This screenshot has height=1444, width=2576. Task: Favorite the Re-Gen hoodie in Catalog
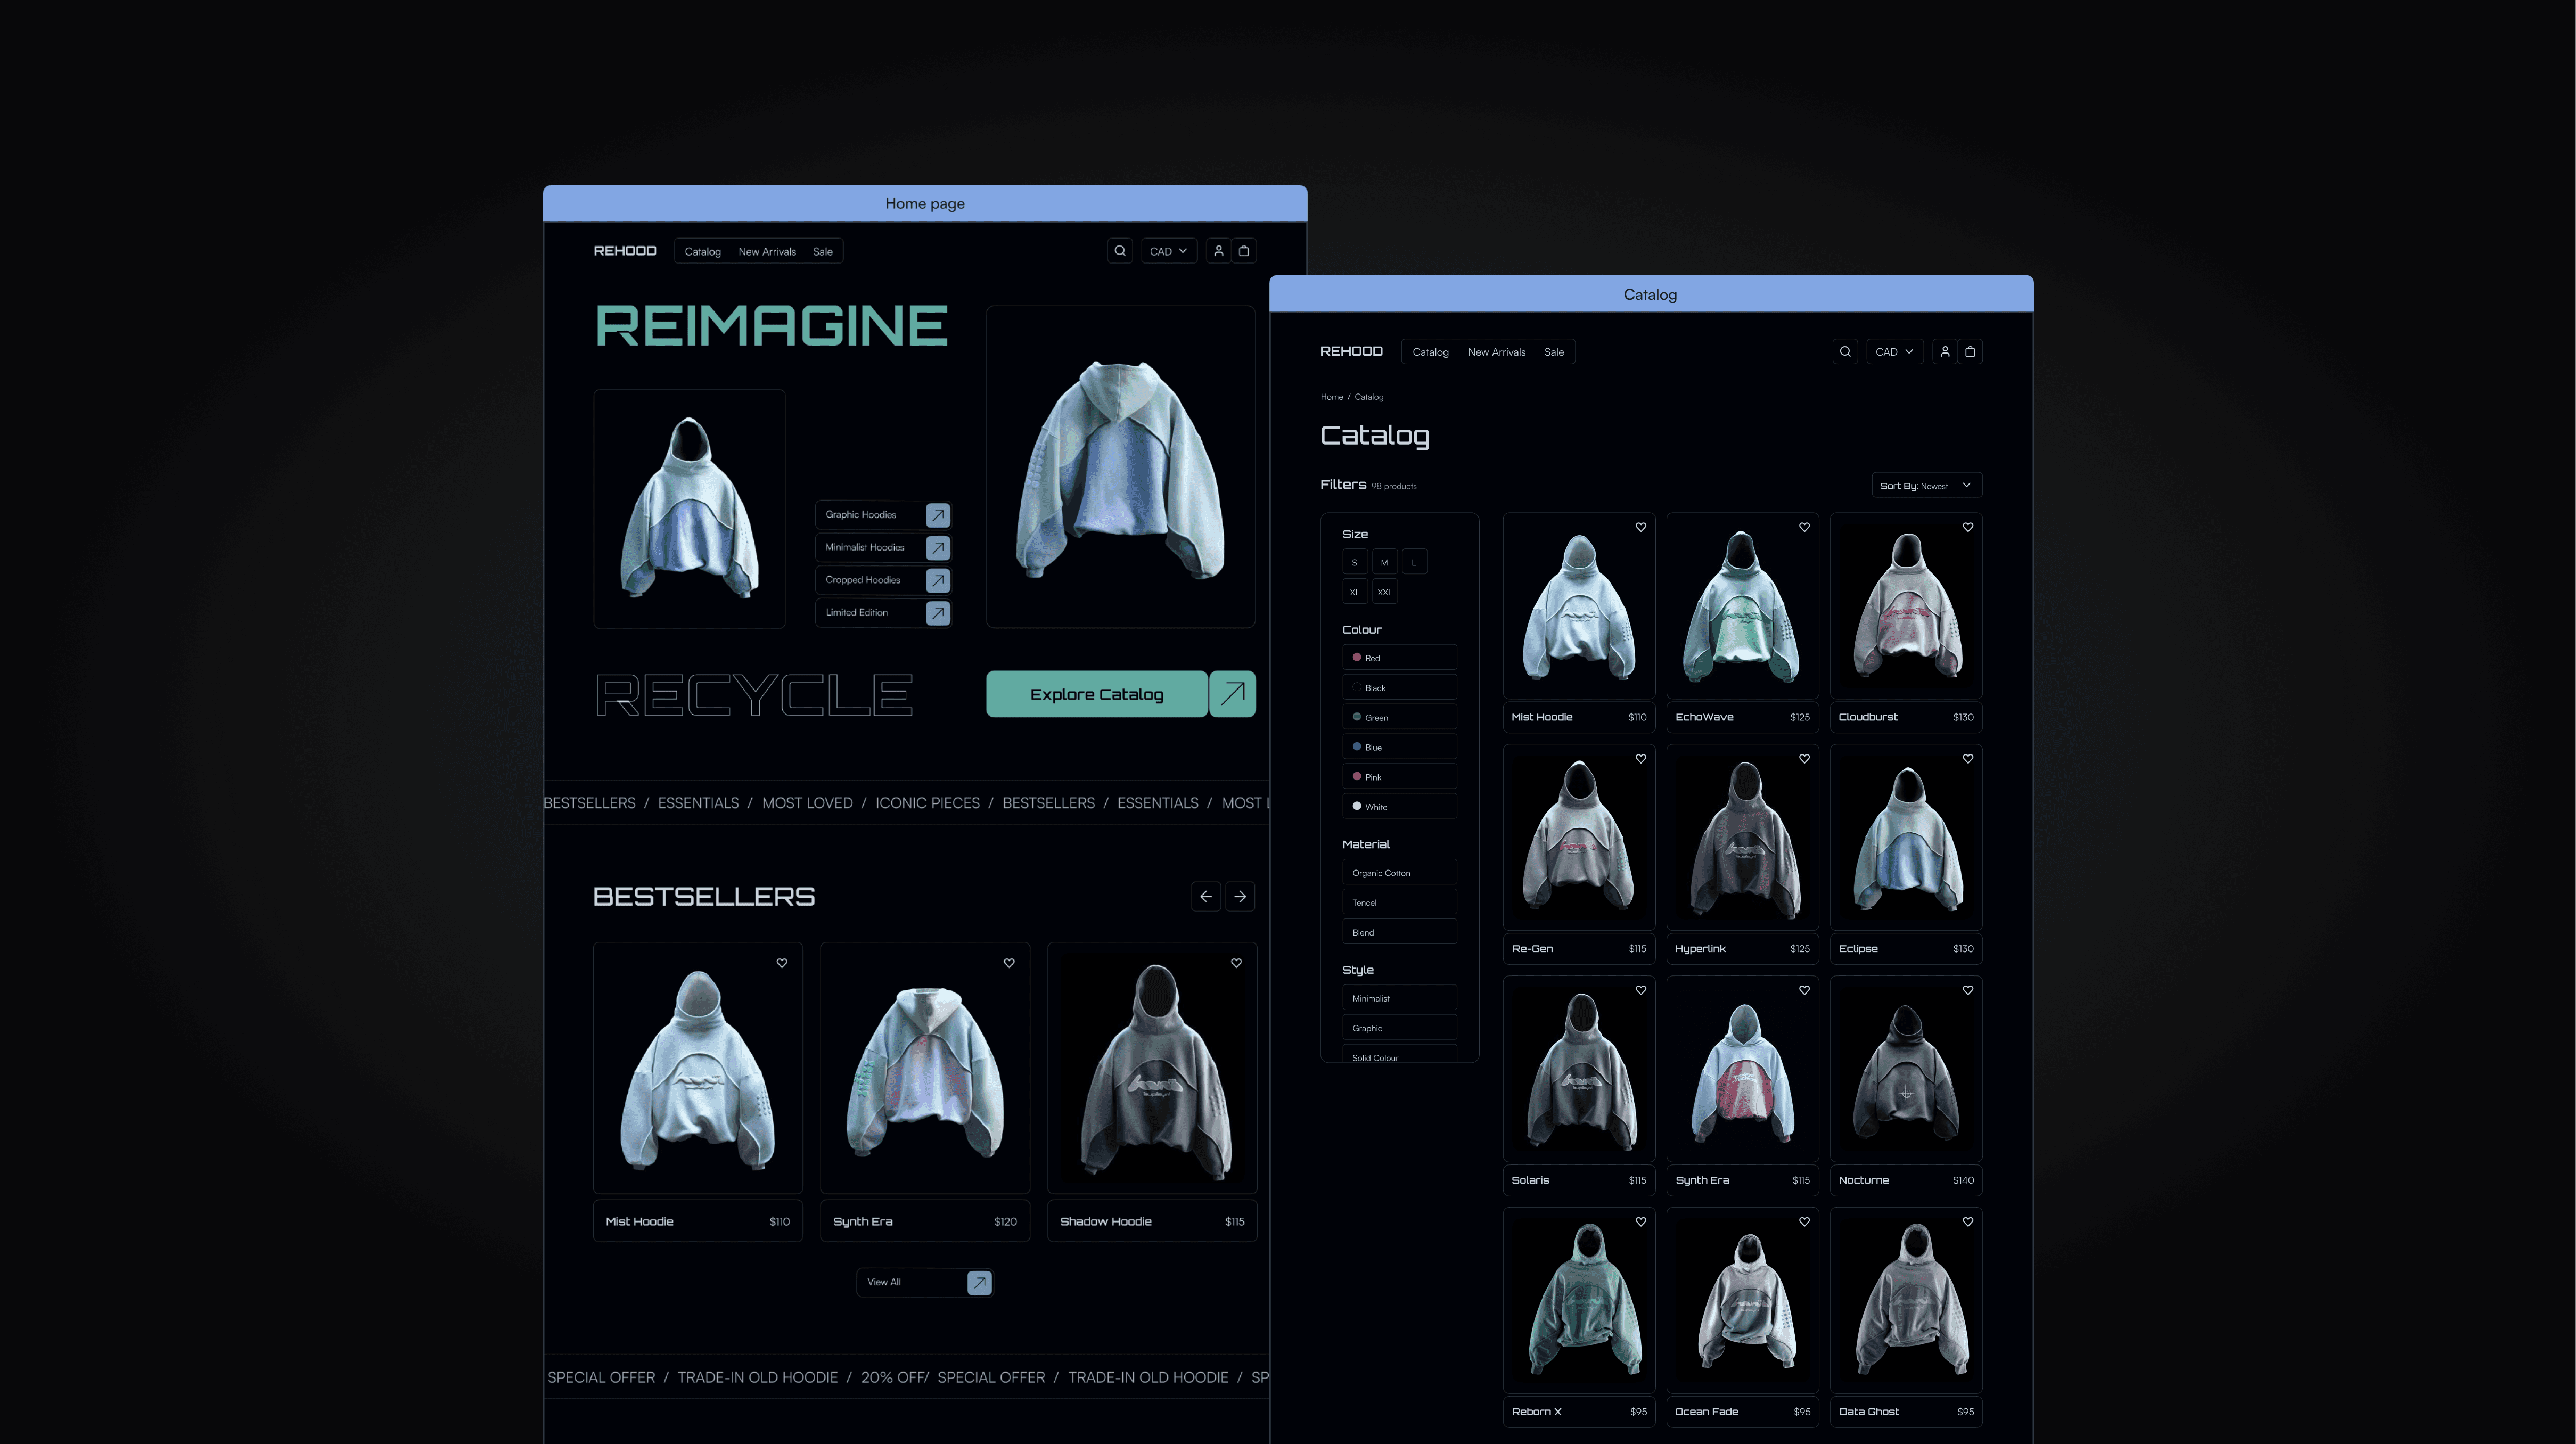1640,759
